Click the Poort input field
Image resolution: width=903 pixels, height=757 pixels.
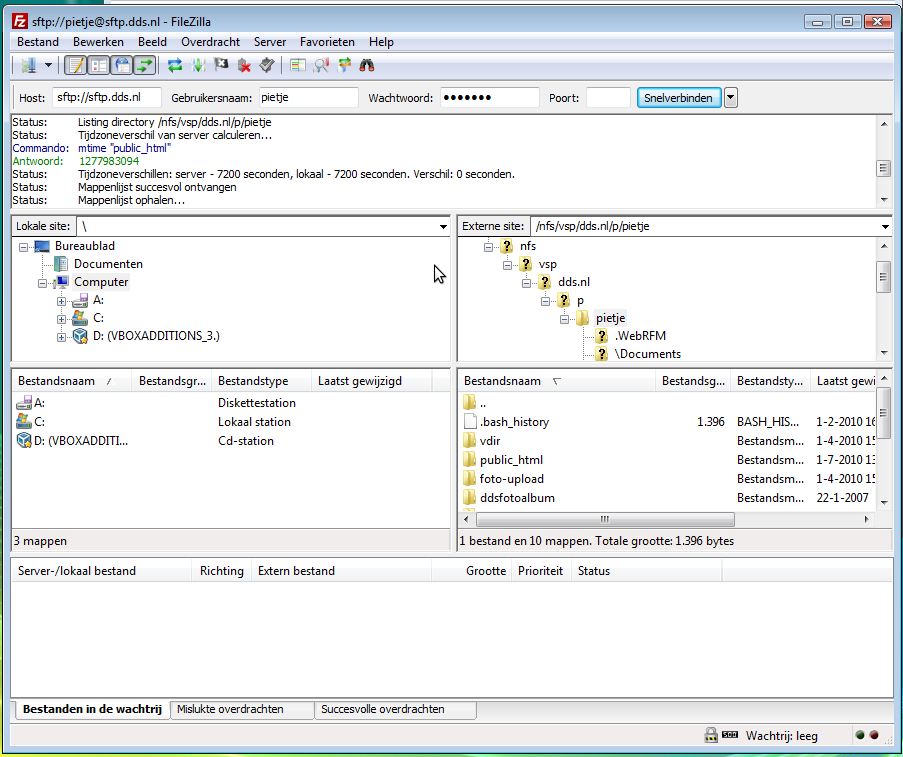(608, 97)
